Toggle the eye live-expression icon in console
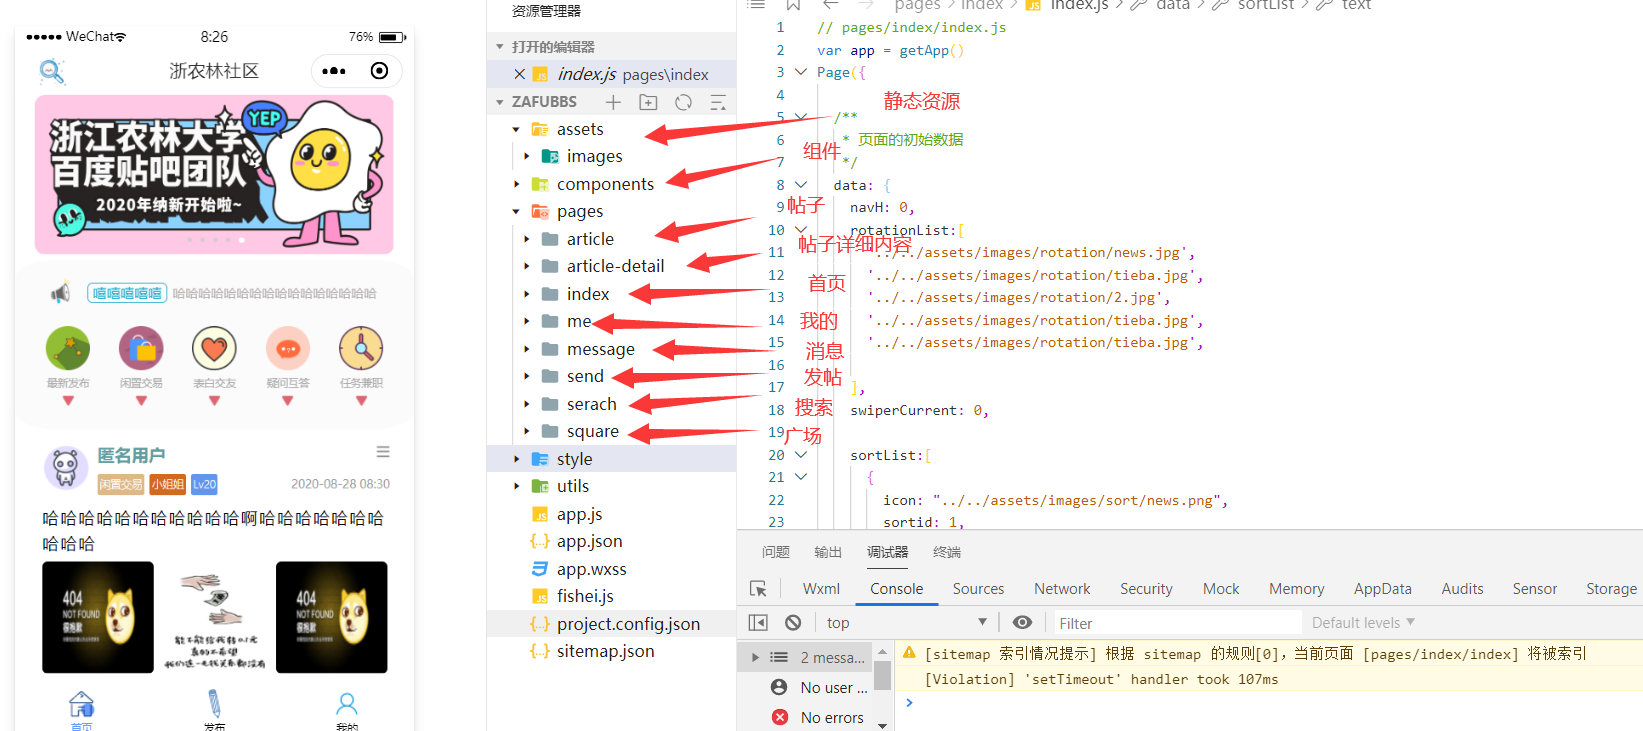 coord(1022,622)
